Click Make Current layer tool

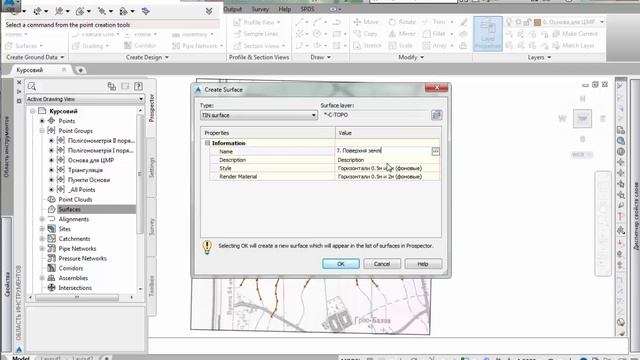pos(575,34)
